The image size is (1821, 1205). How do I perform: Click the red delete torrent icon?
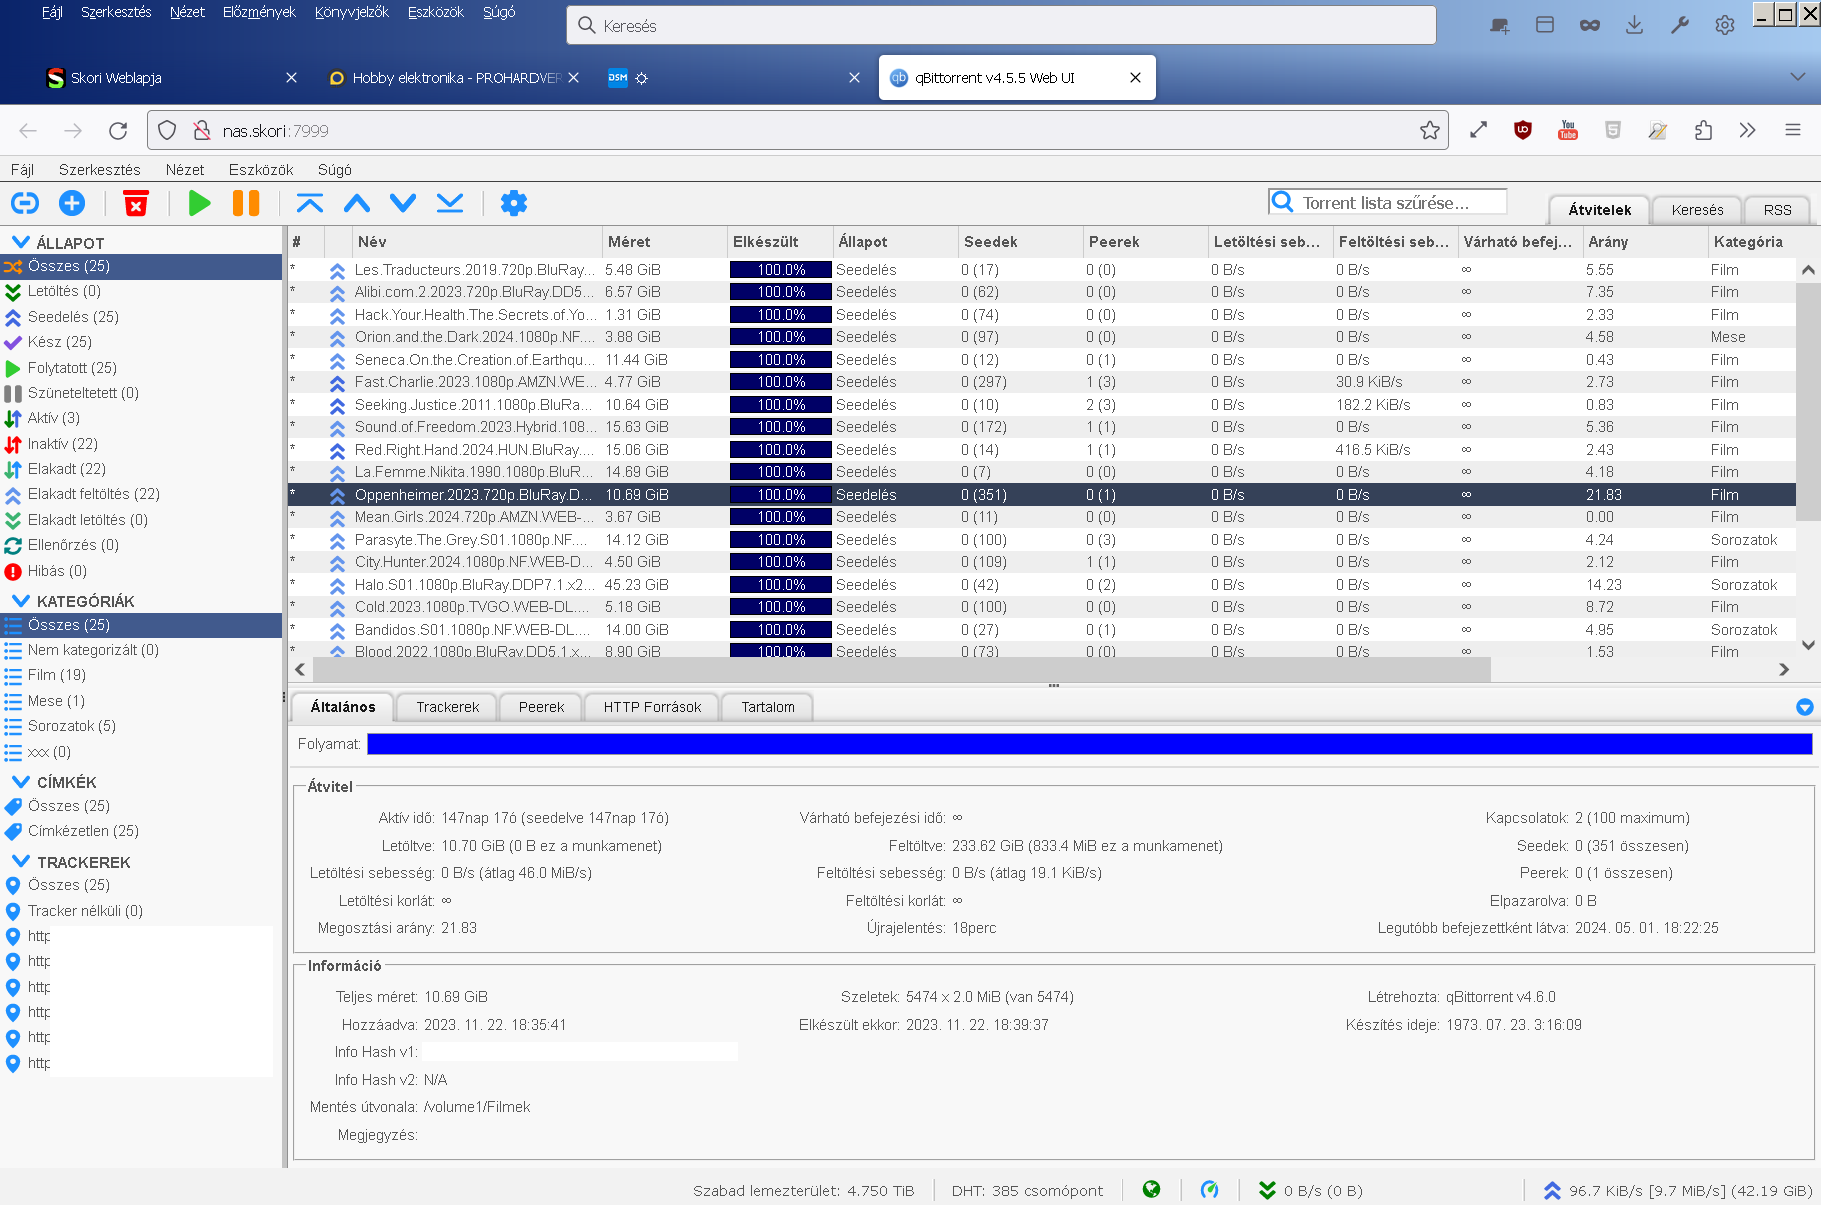(136, 203)
